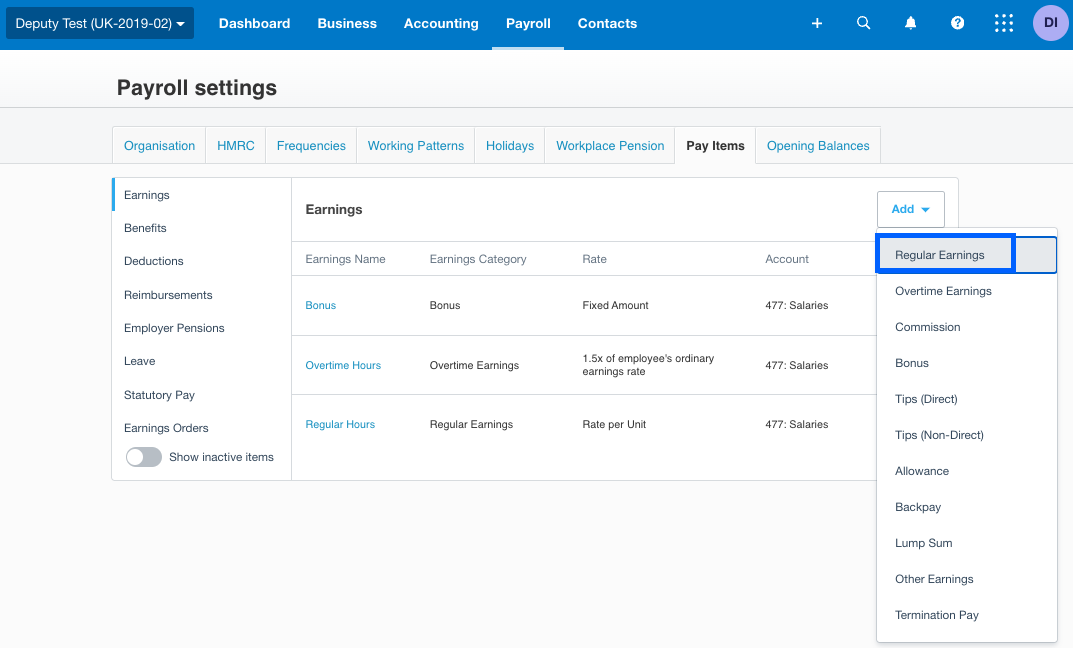1073x648 pixels.
Task: Choose Backpay from Add menu
Action: pyautogui.click(x=966, y=507)
